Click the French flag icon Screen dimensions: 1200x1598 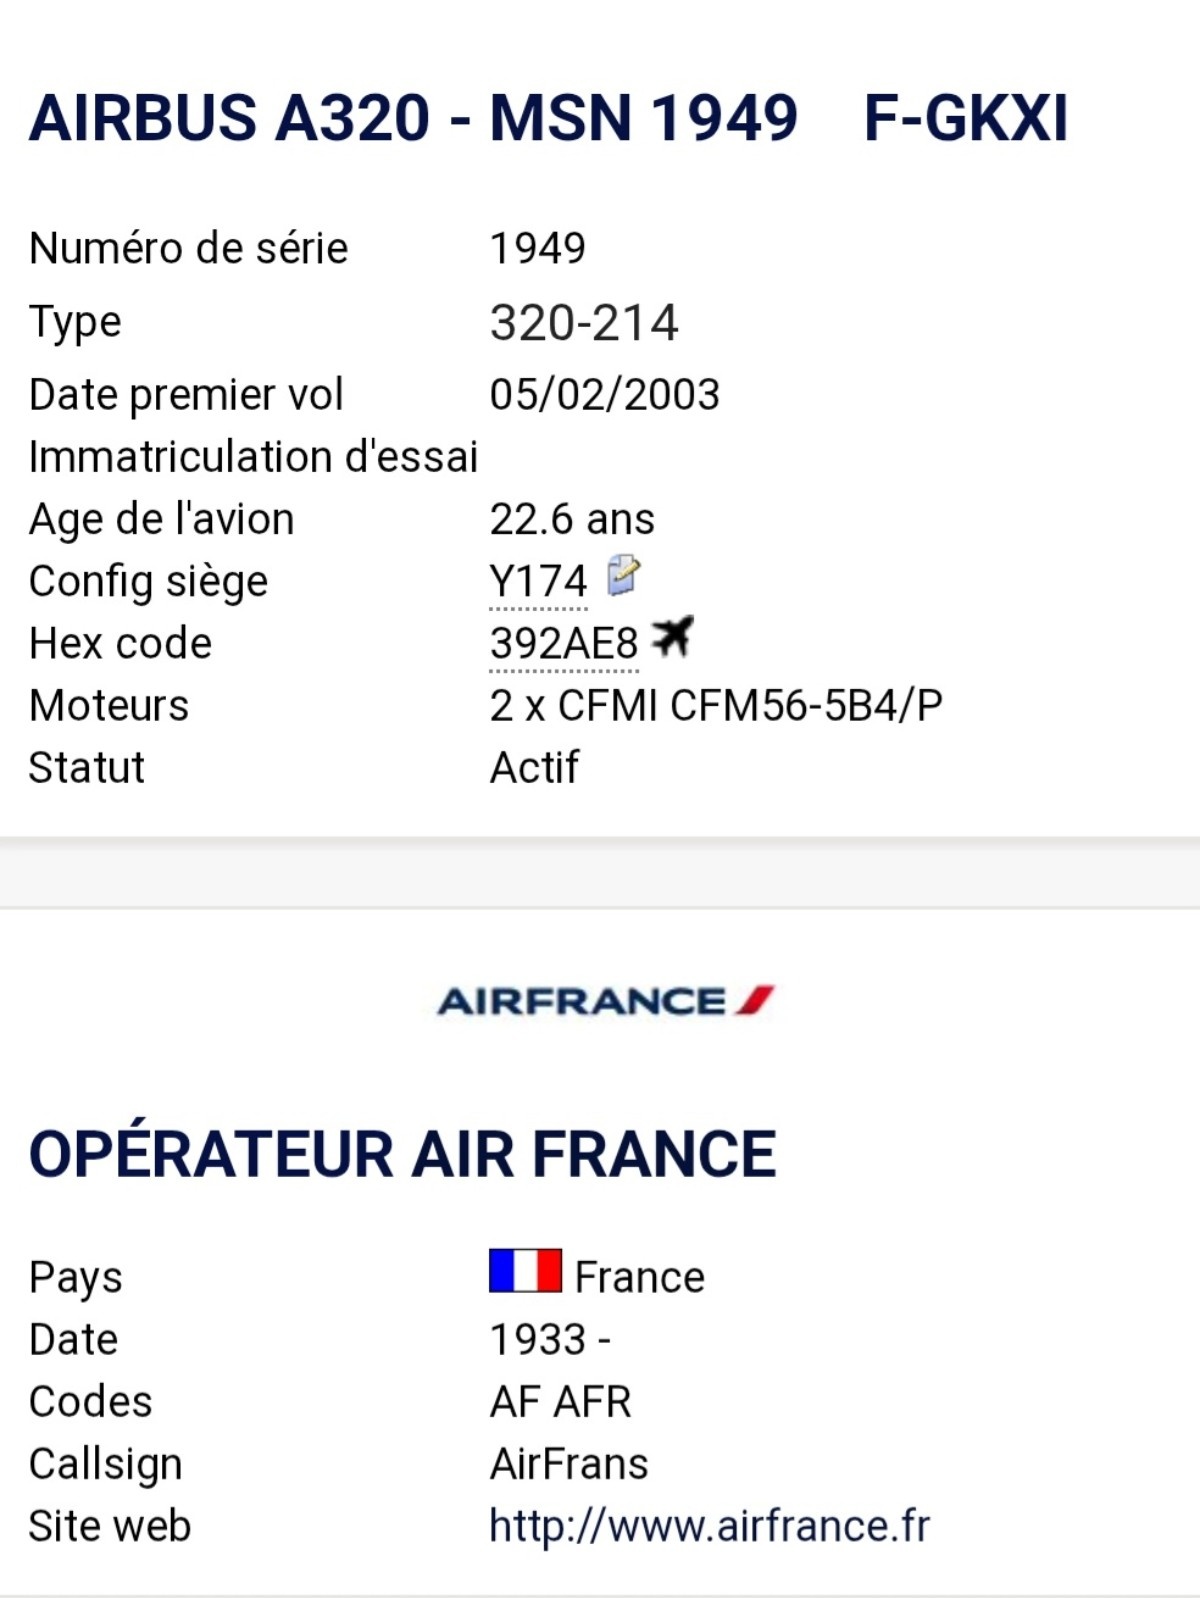525,1271
